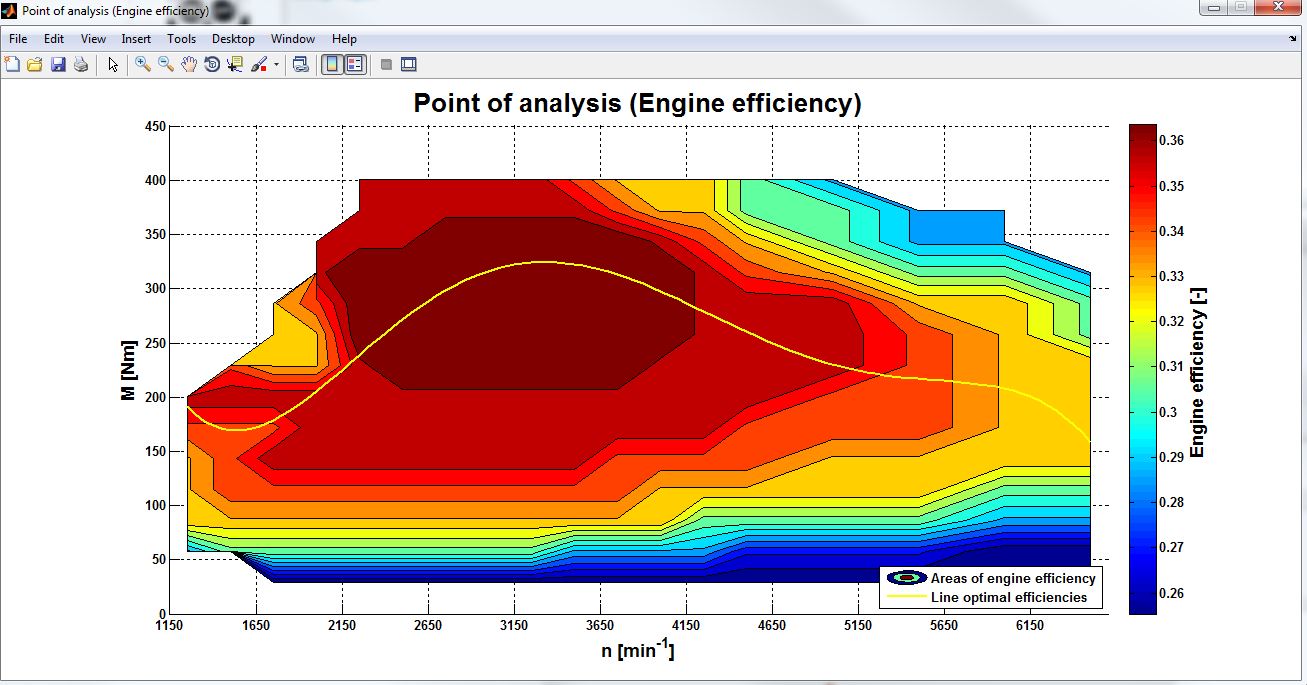Click the dock figure arrow in menu bar
This screenshot has width=1307, height=685.
click(1292, 39)
